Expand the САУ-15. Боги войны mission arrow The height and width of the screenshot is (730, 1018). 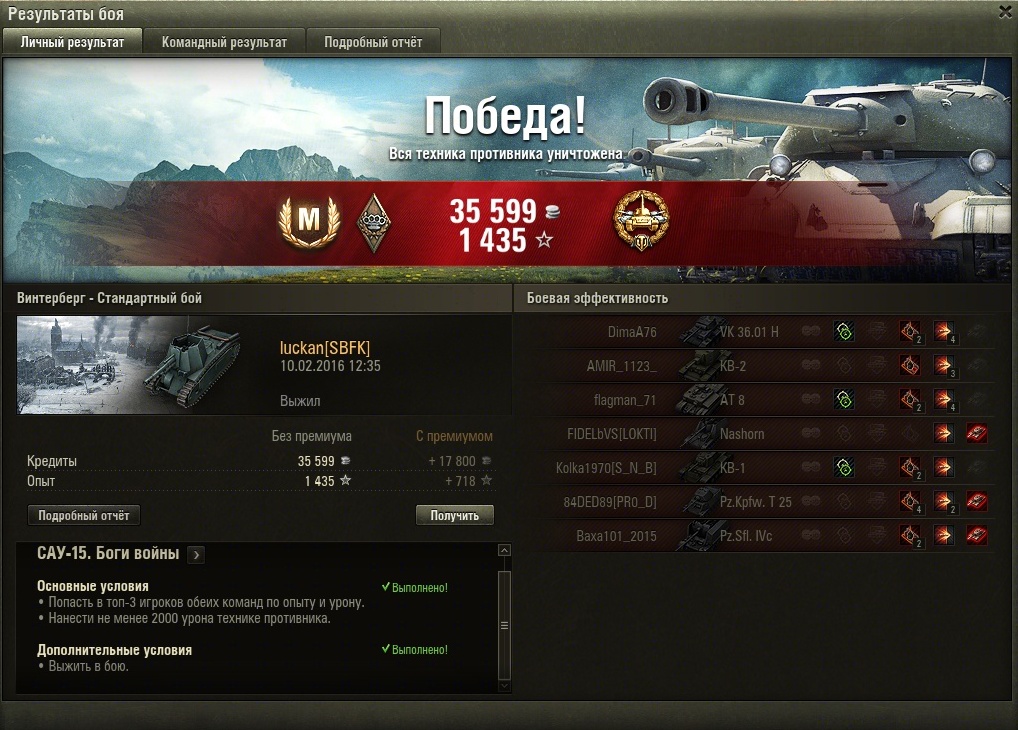coord(196,555)
